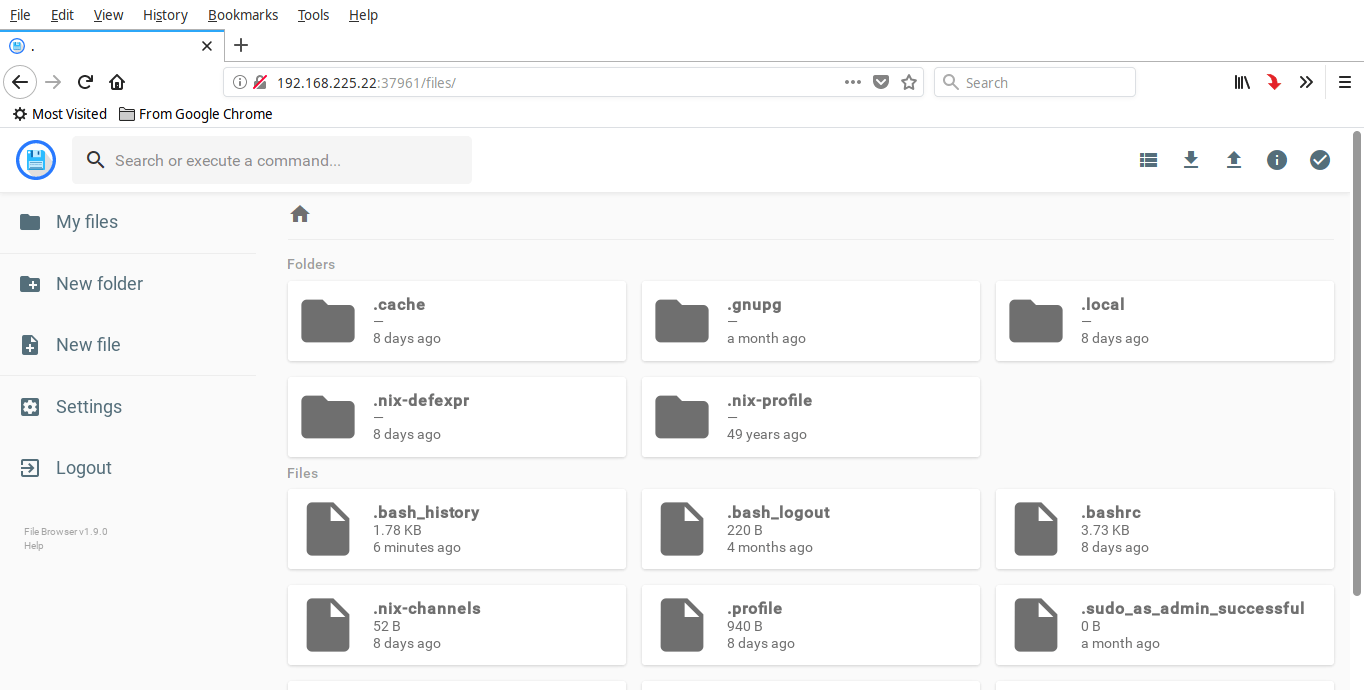1364x690 pixels.
Task: Open the .cache folder
Action: [457, 321]
